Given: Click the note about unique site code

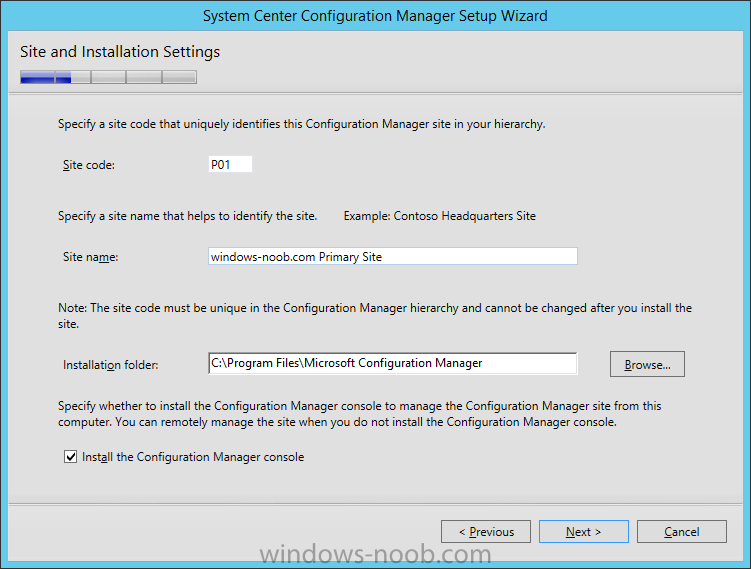Looking at the screenshot, I should (x=375, y=316).
